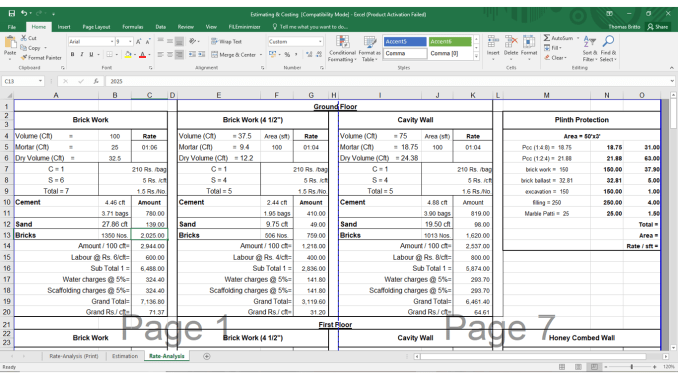Add a new sheet with plus icon
Viewport: 678px width, 381px height.
(207, 356)
